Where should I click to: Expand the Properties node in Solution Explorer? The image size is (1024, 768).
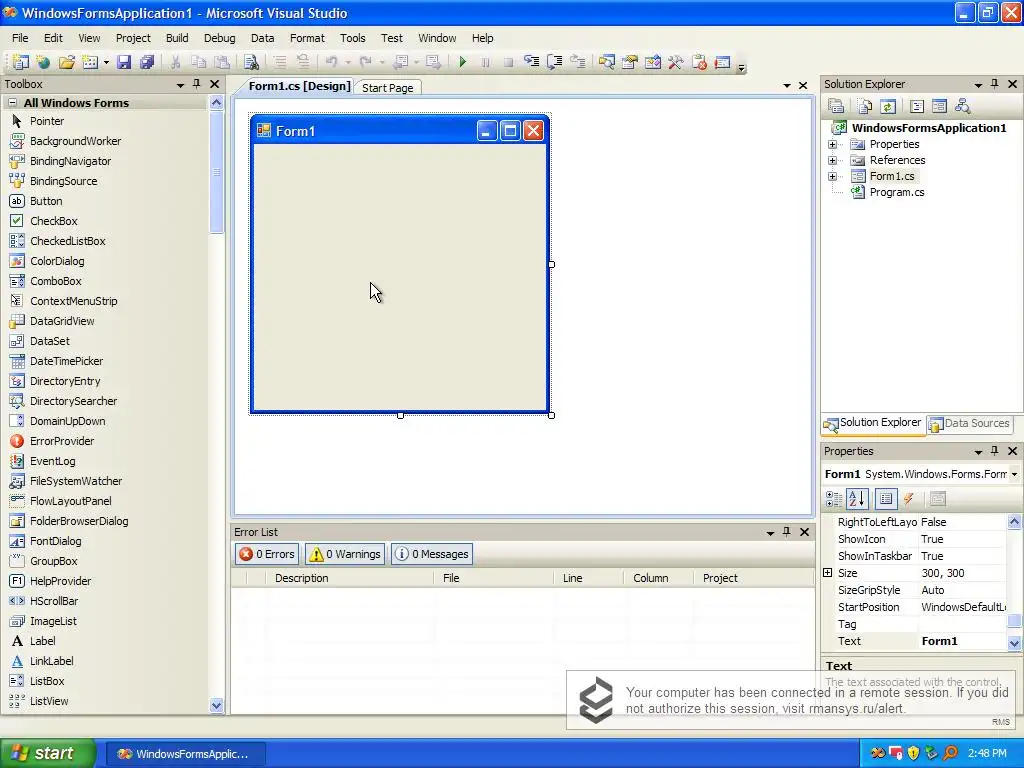tap(833, 144)
